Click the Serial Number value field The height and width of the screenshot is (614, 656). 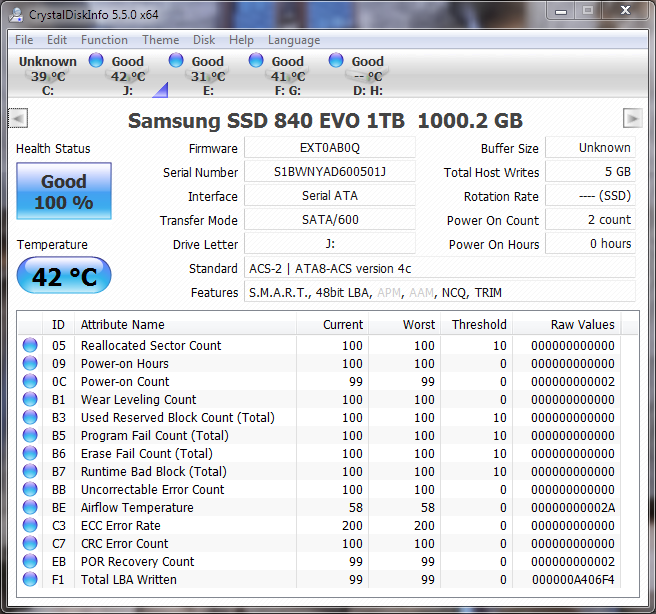coord(329,172)
